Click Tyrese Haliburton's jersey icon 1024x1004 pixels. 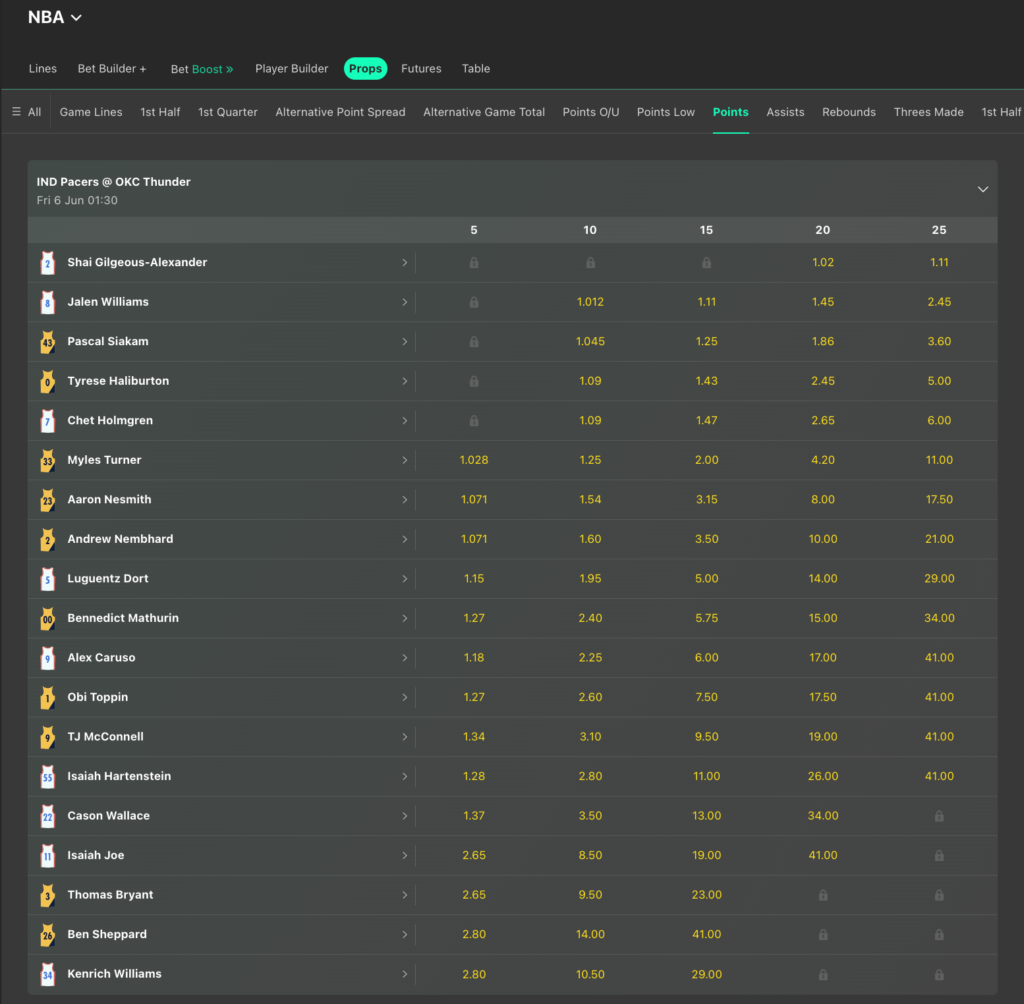[x=47, y=381]
